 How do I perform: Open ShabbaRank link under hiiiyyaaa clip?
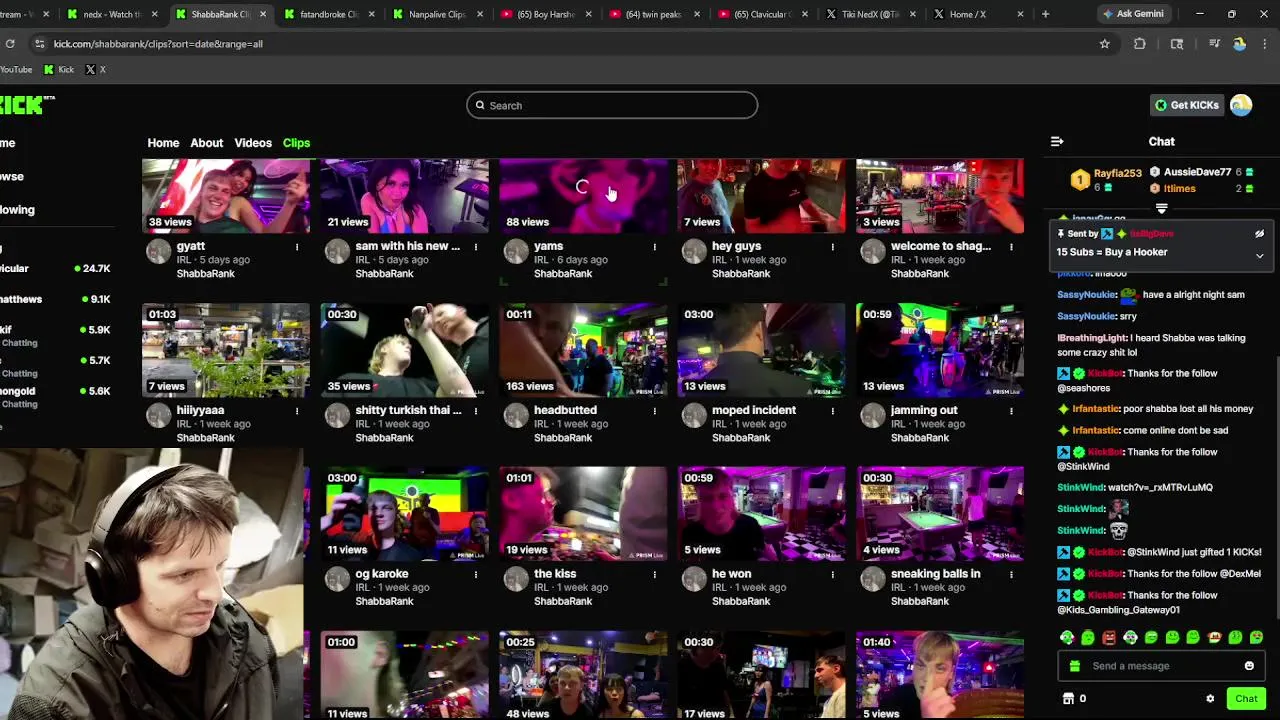pos(205,438)
